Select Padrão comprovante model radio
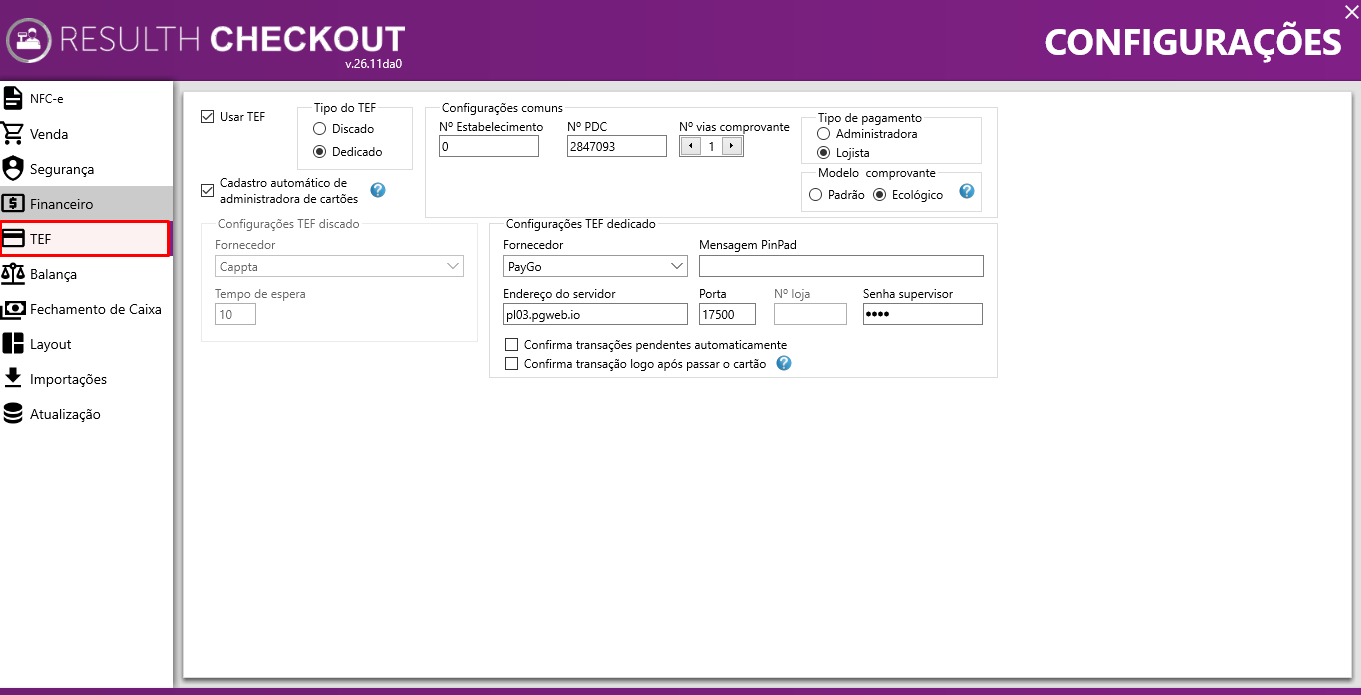Screen dimensions: 1361x695 [816, 195]
